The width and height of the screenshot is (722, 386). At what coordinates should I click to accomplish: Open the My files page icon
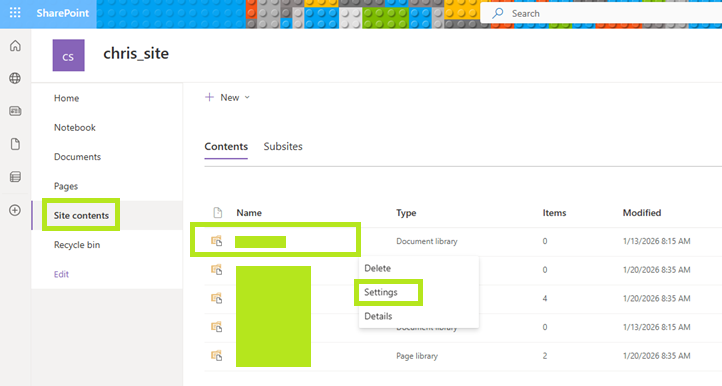(x=15, y=144)
